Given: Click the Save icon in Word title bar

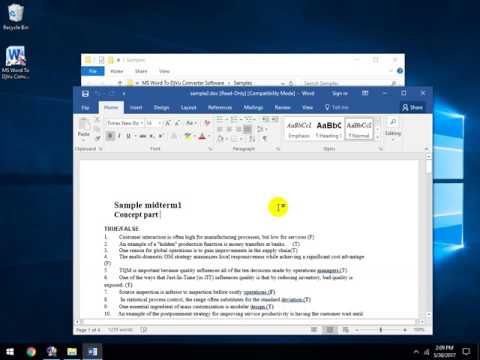Looking at the screenshot, I should tap(85, 94).
